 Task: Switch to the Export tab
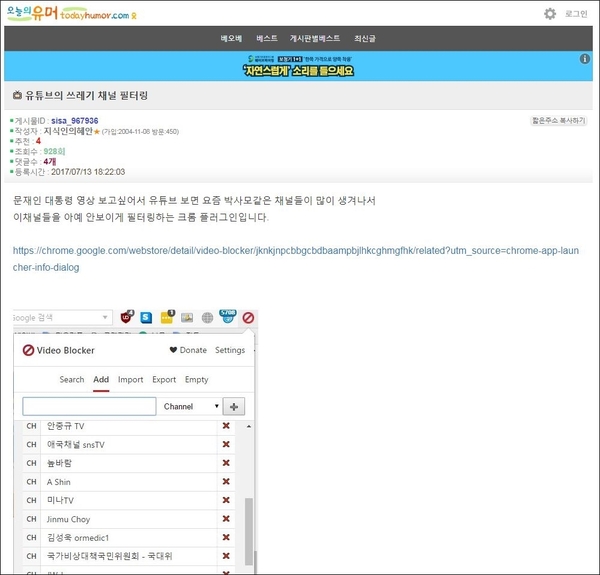tap(164, 380)
